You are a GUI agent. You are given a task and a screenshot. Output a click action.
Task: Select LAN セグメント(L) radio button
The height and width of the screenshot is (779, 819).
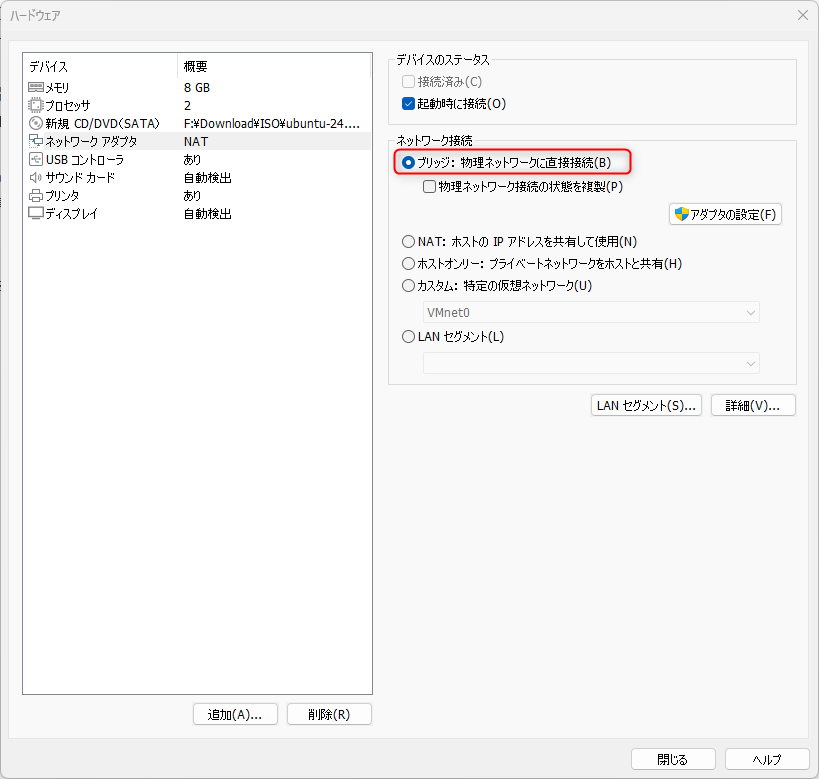pyautogui.click(x=408, y=336)
